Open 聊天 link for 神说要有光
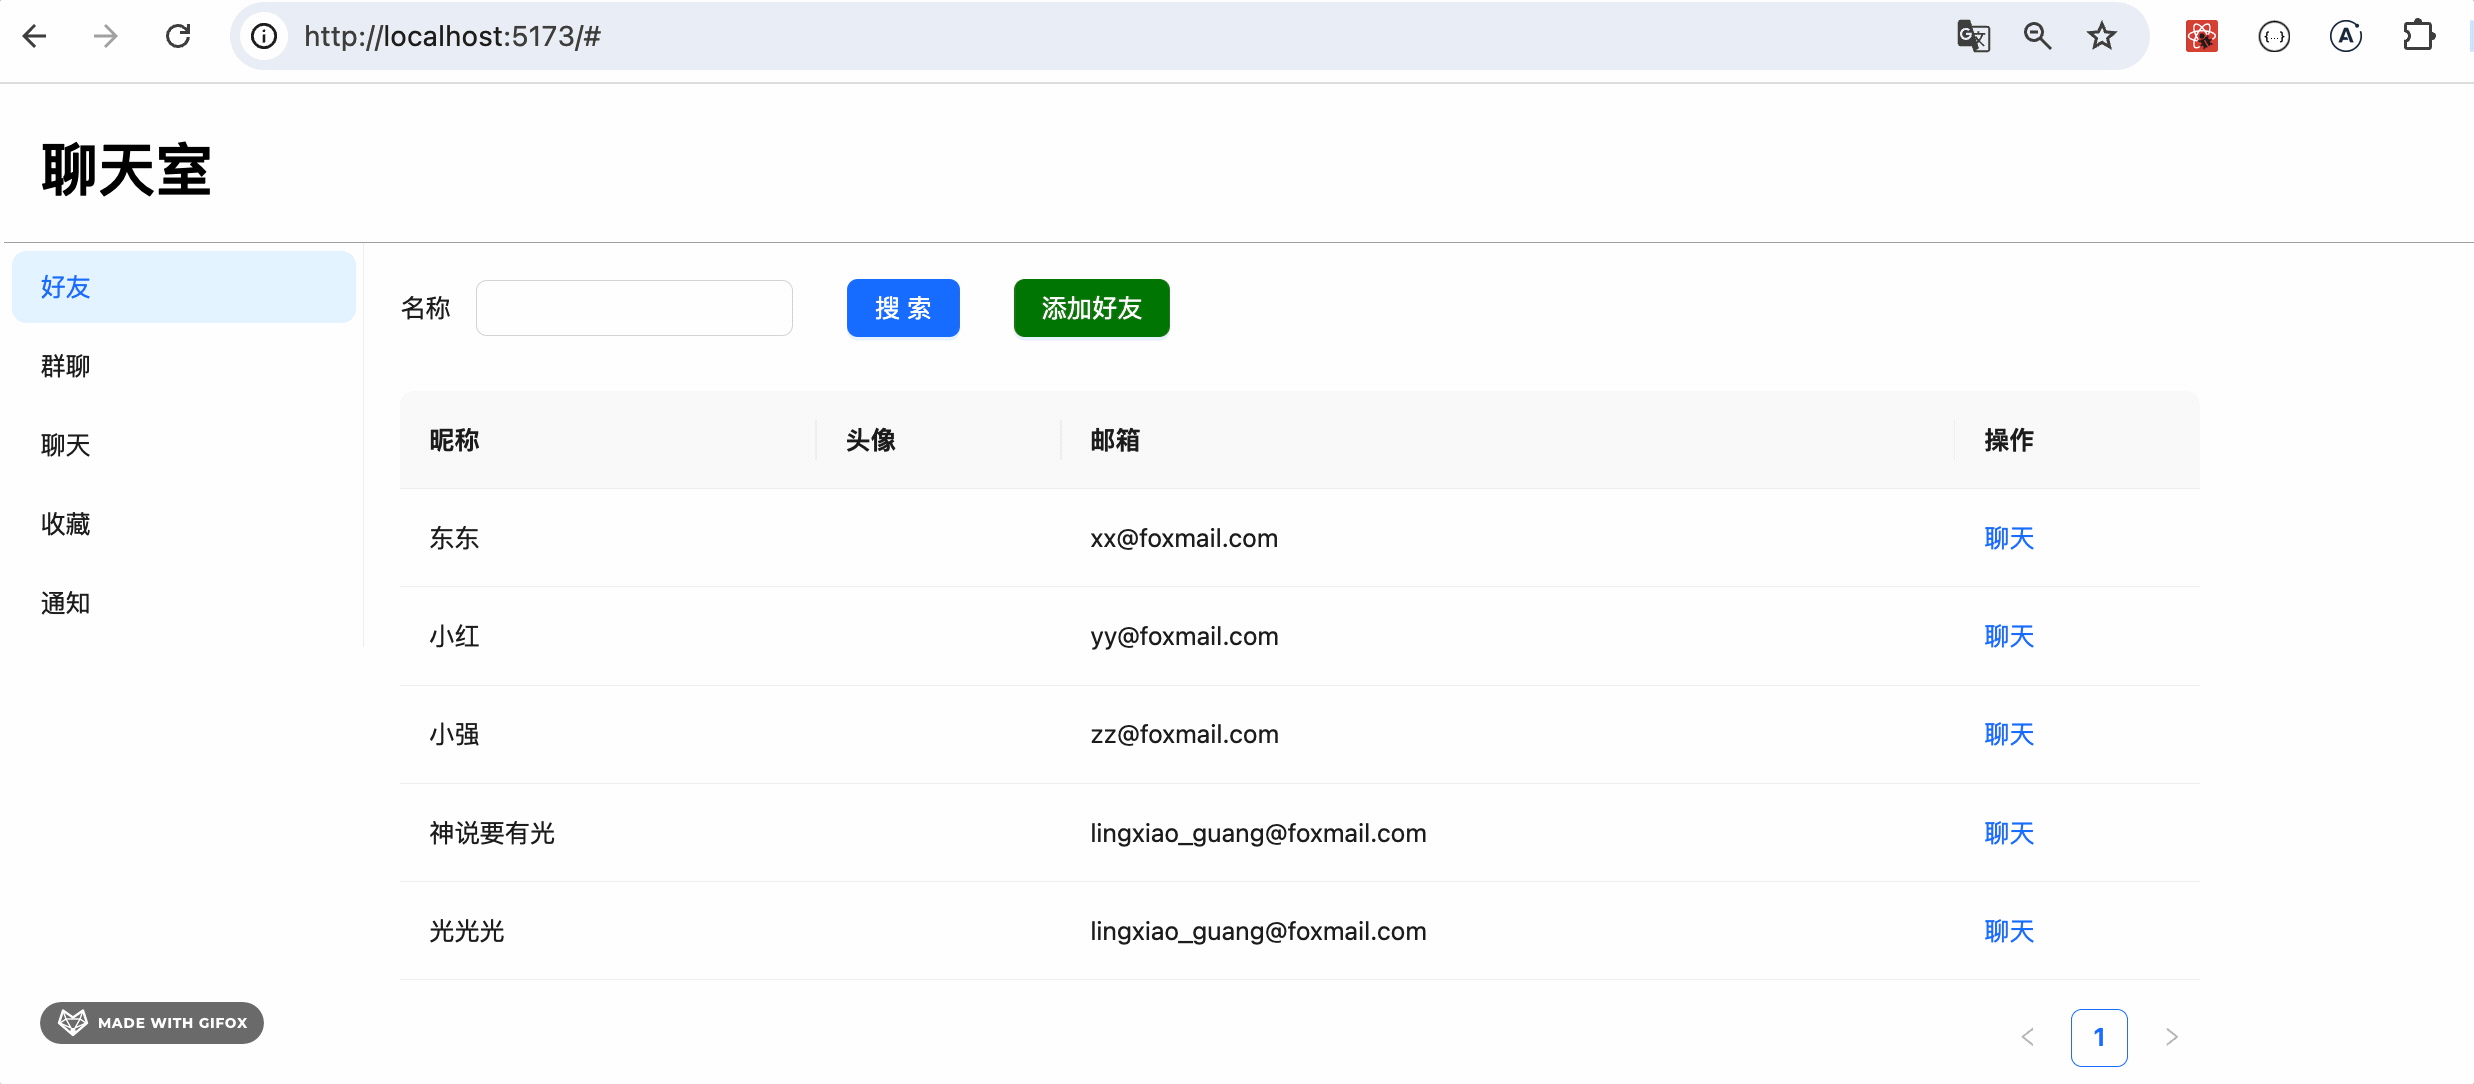 pyautogui.click(x=2008, y=833)
